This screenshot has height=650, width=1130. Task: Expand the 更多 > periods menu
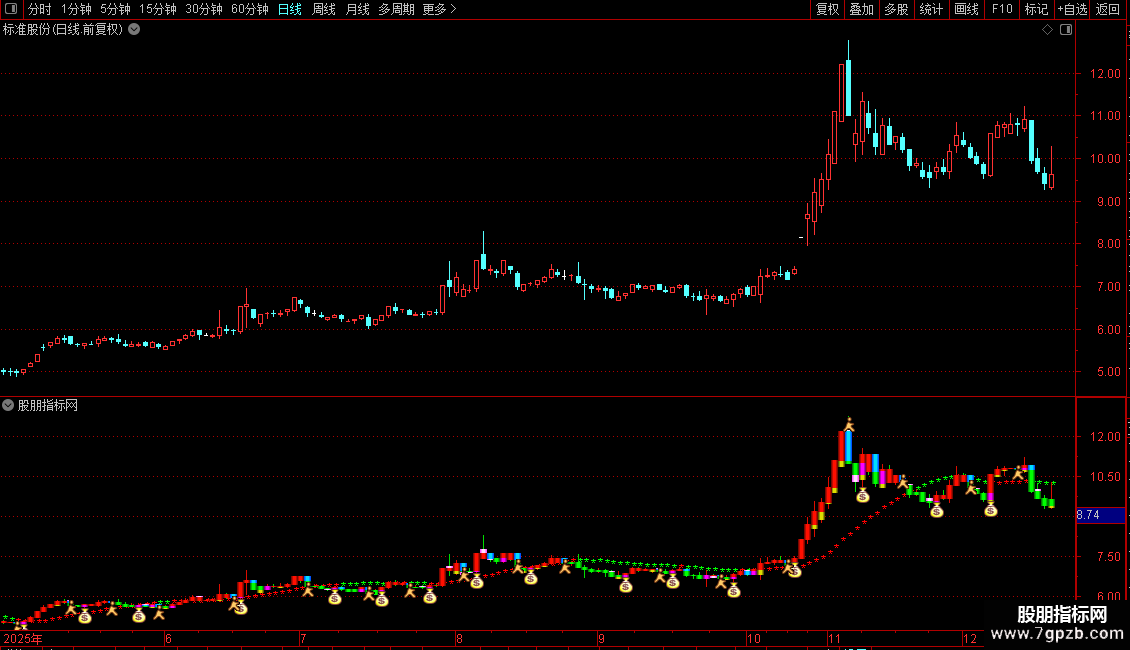(440, 9)
